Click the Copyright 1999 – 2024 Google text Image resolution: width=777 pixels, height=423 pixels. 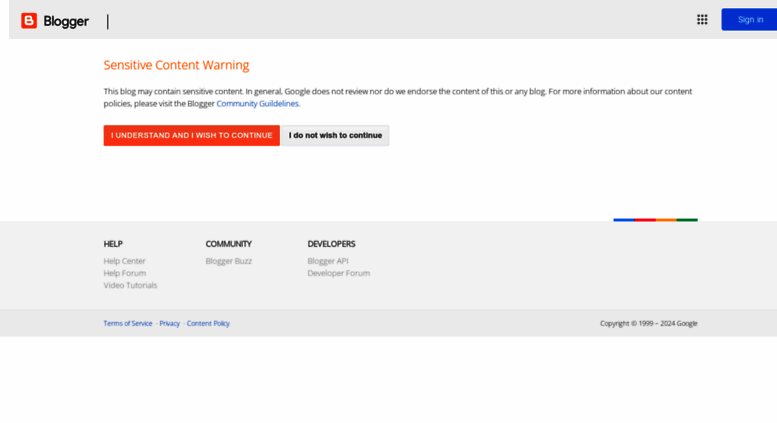click(649, 323)
